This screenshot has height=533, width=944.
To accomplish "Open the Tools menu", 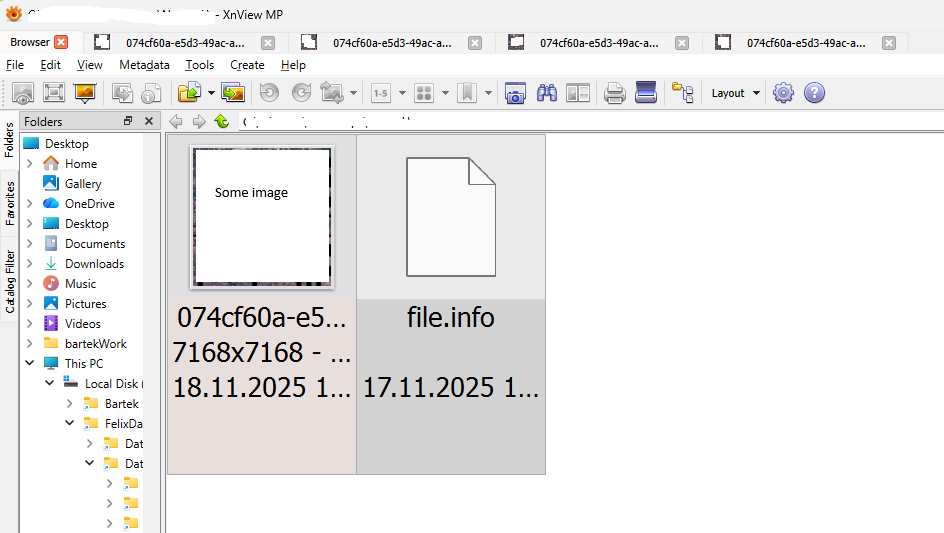I will point(199,65).
